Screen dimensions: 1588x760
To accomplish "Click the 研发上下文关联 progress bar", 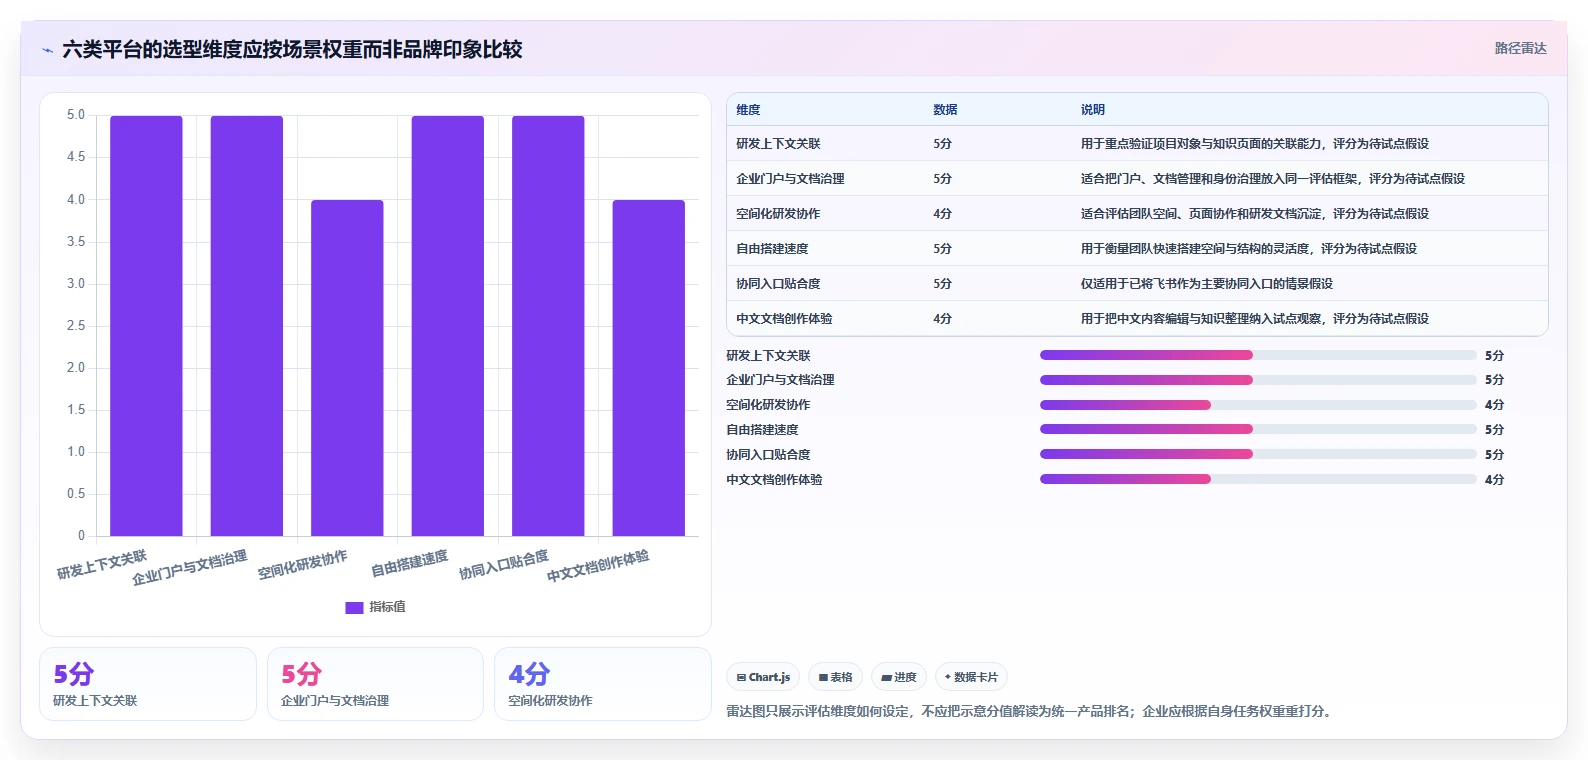I will point(1258,355).
